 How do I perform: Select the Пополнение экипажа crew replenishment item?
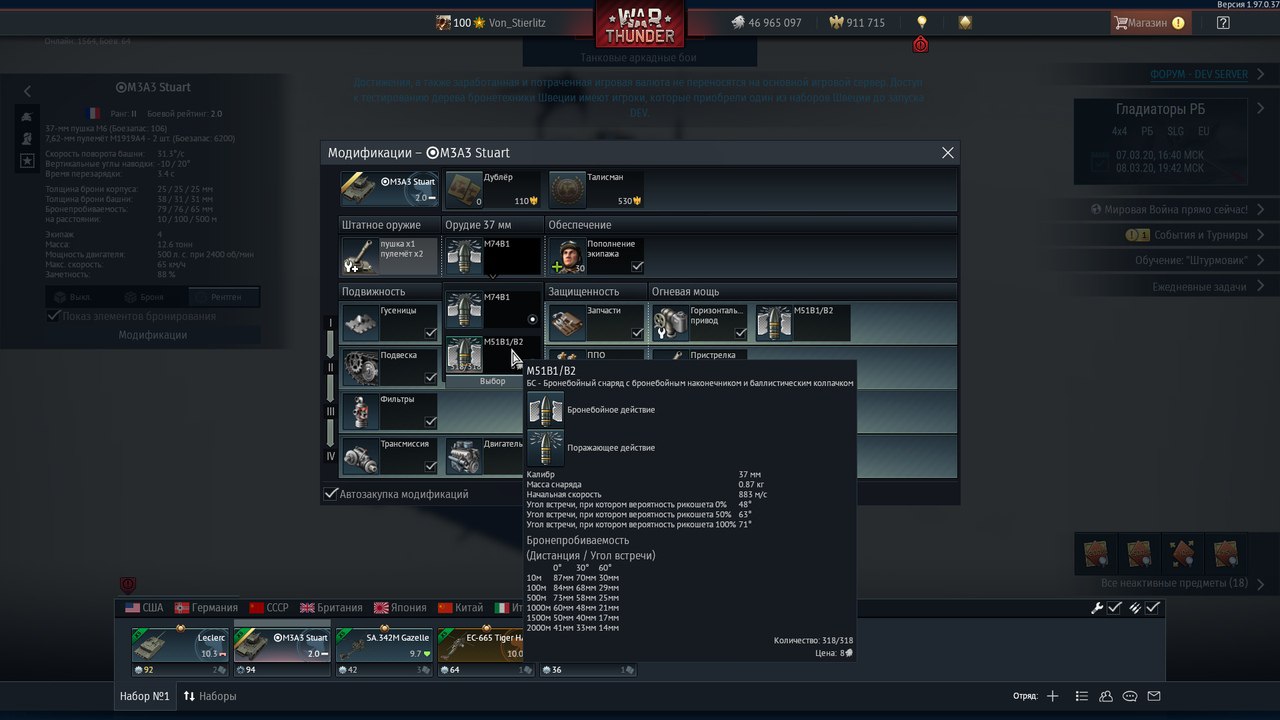click(x=596, y=256)
